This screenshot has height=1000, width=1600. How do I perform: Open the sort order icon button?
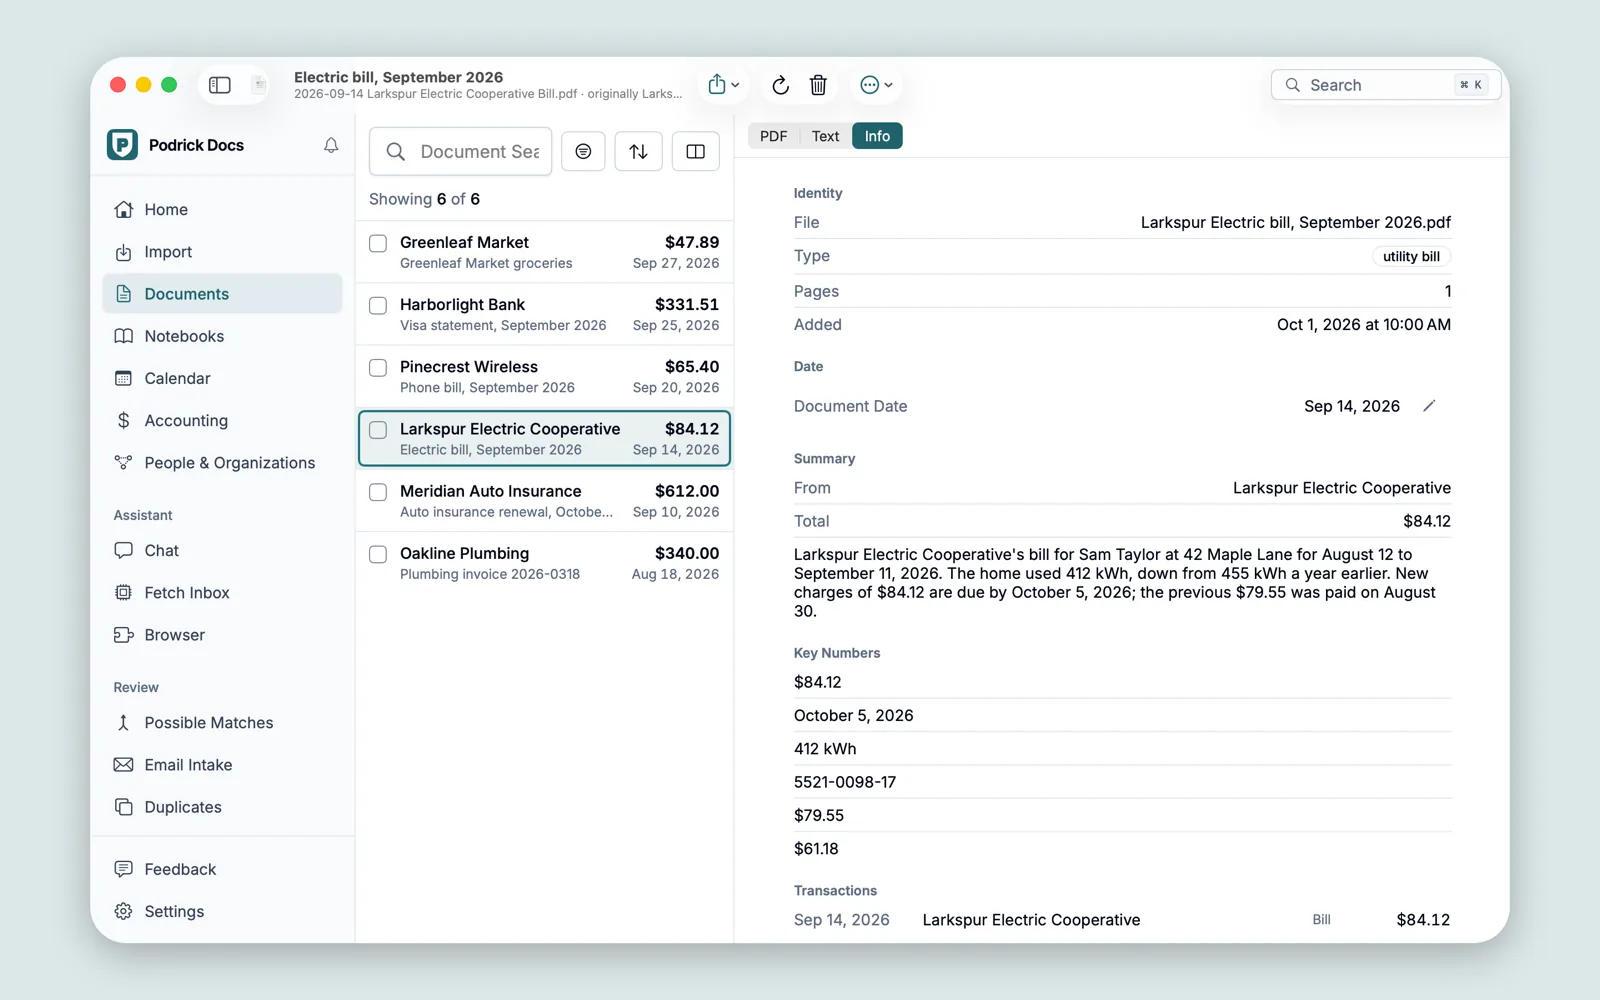(x=638, y=151)
